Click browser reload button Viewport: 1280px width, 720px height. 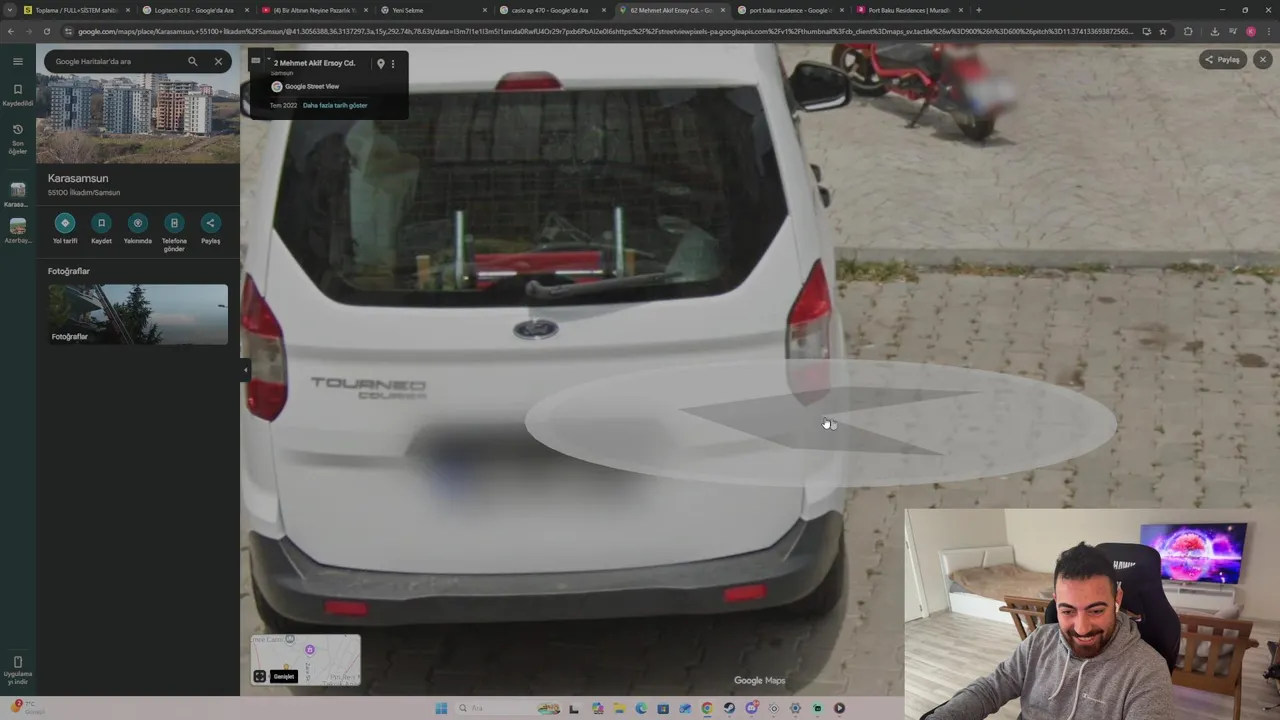(47, 31)
